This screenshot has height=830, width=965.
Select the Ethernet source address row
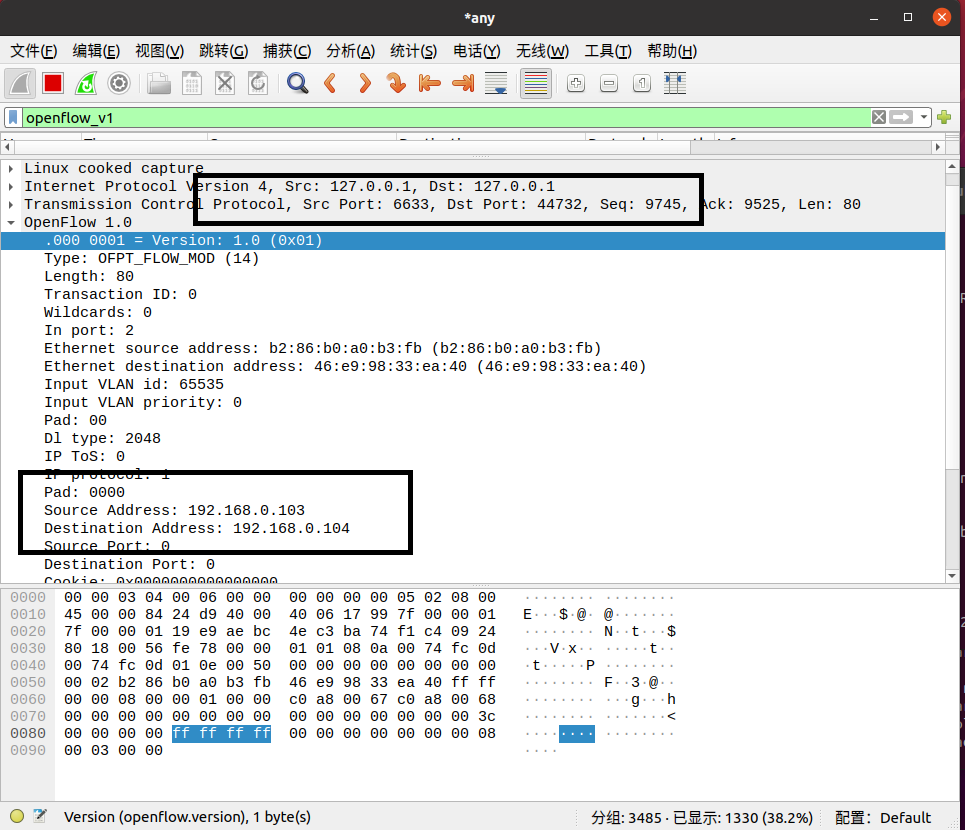[473, 348]
